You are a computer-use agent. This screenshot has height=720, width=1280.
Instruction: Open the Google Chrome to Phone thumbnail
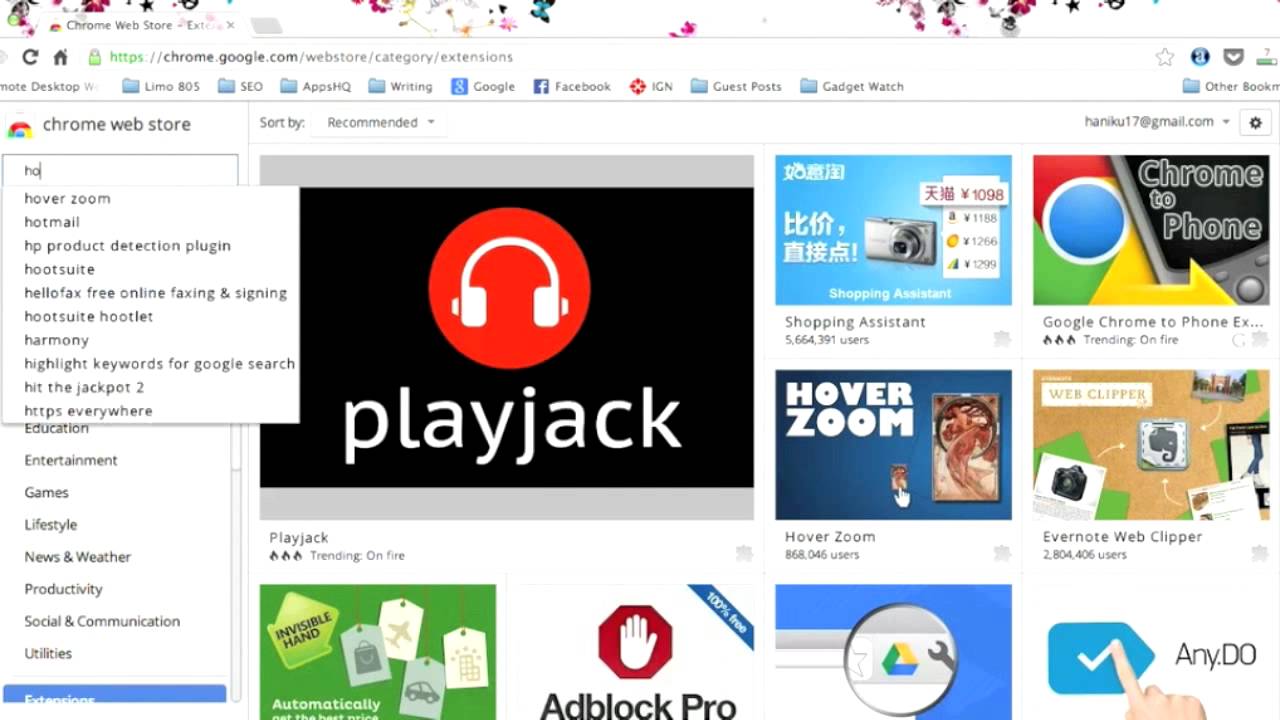coord(1151,230)
